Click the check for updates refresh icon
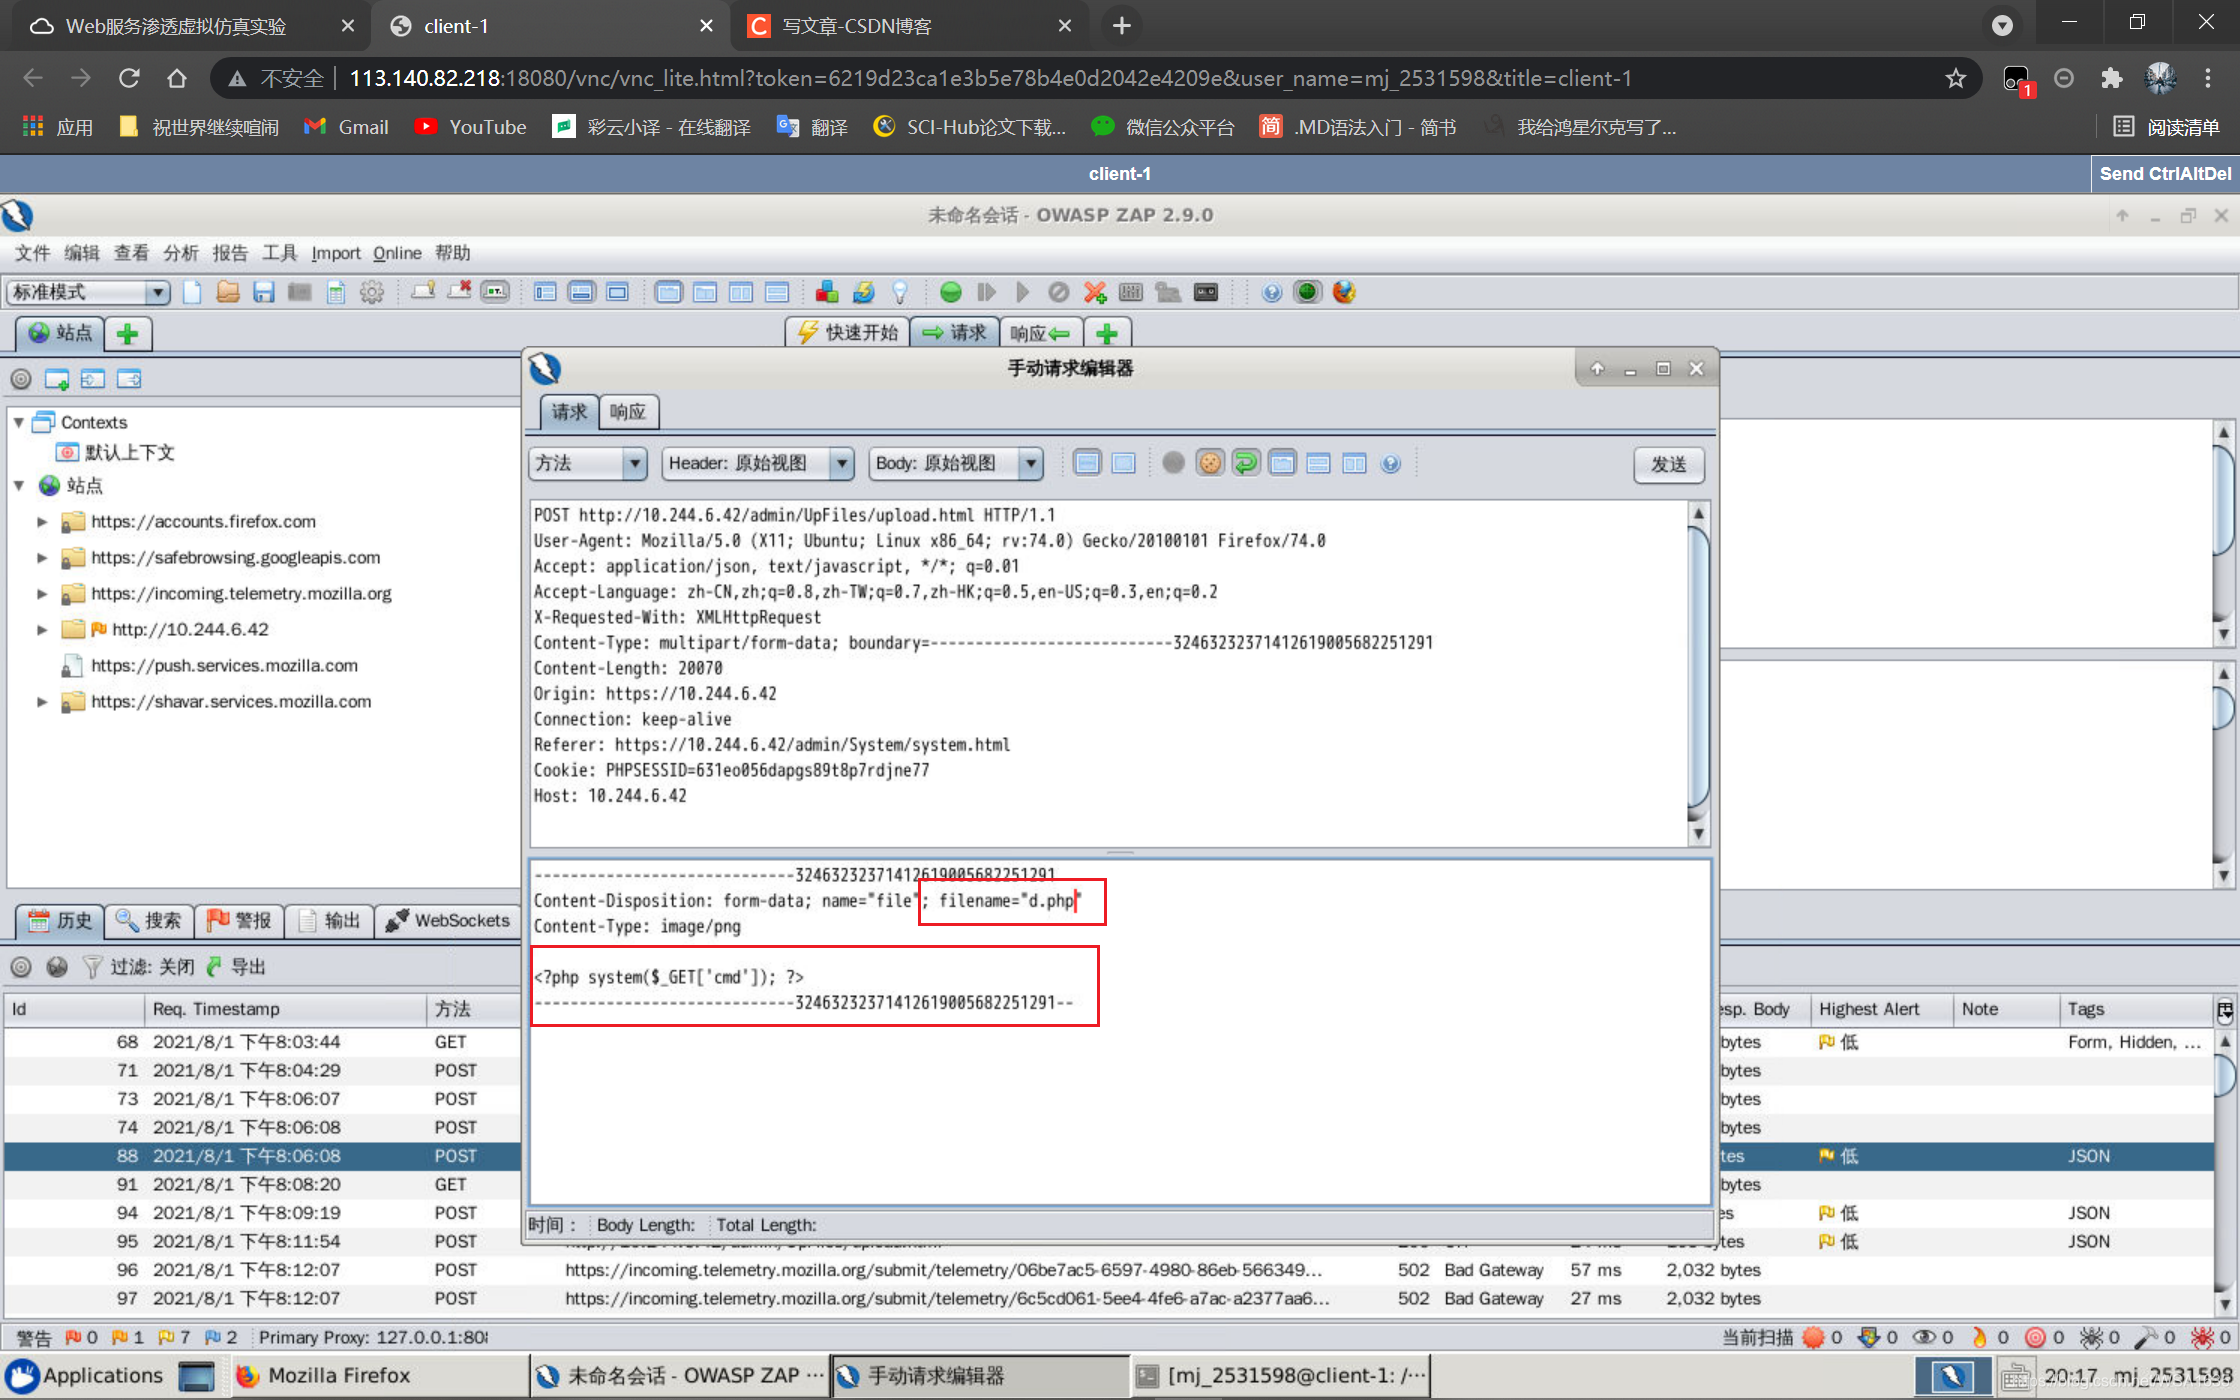The height and width of the screenshot is (1400, 2240). 863,292
